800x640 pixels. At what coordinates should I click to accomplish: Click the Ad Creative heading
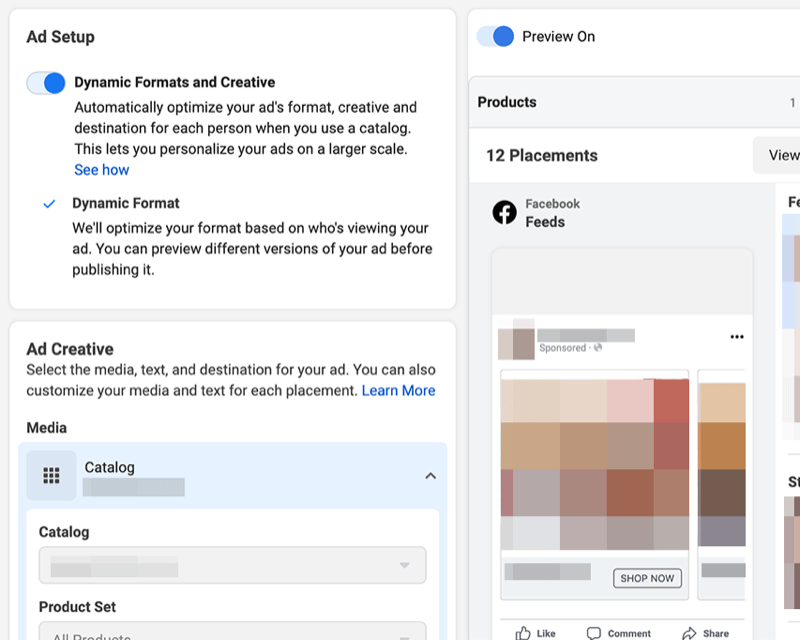point(70,349)
